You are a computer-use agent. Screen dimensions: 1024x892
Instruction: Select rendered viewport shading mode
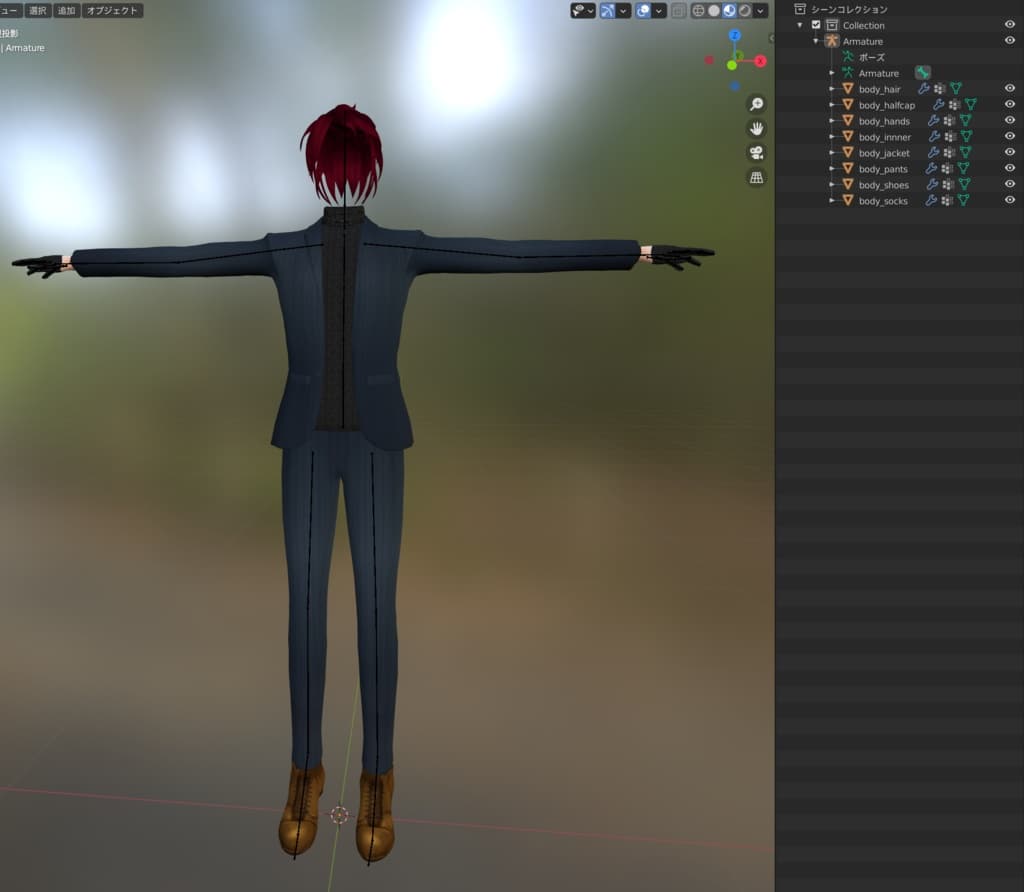pyautogui.click(x=744, y=10)
